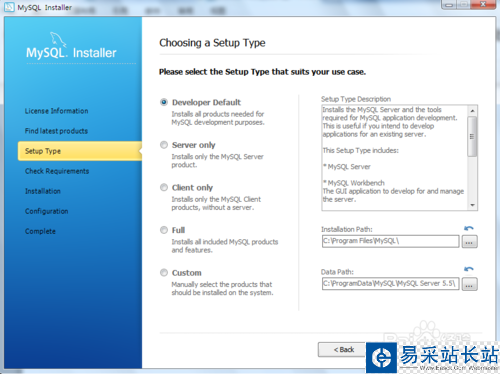The height and width of the screenshot is (374, 500).
Task: Choose the Custom setup type
Action: point(164,273)
